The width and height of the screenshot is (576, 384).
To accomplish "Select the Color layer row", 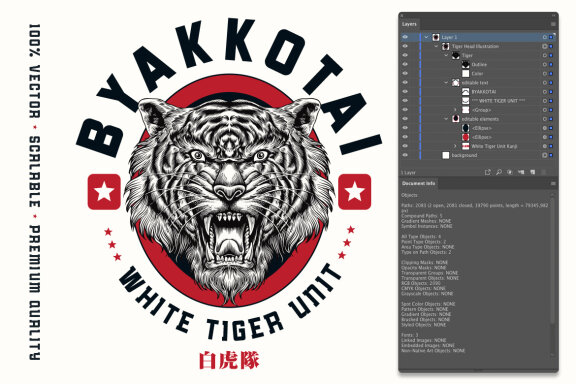I will coord(477,73).
